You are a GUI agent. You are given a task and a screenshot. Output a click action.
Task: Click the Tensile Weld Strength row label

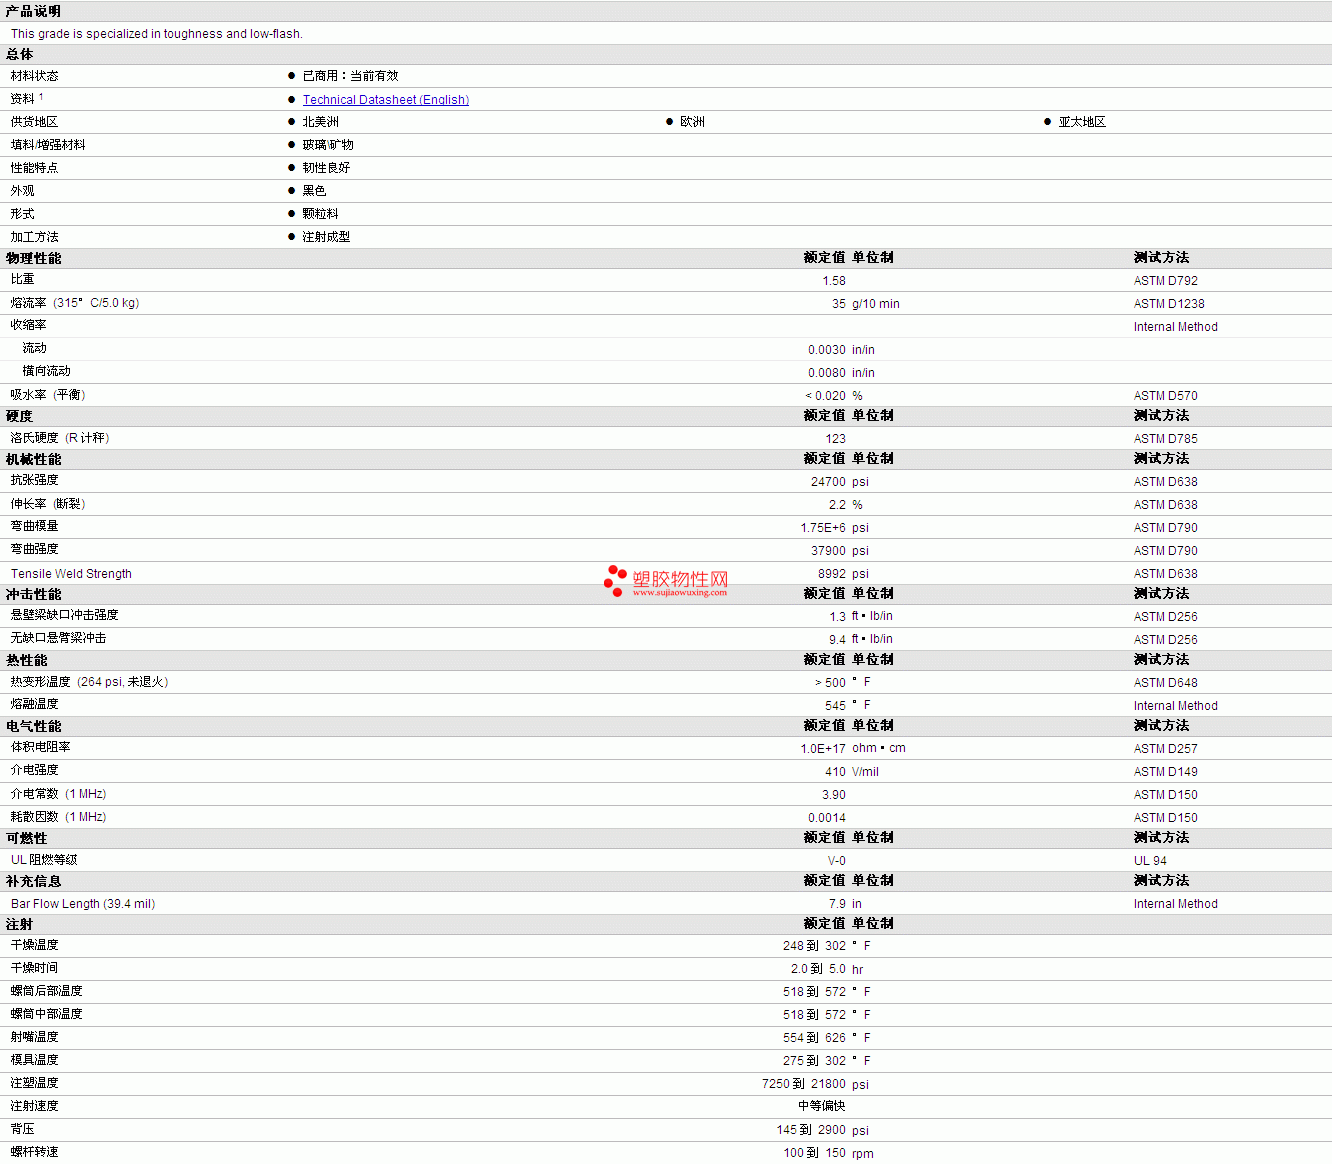(71, 574)
